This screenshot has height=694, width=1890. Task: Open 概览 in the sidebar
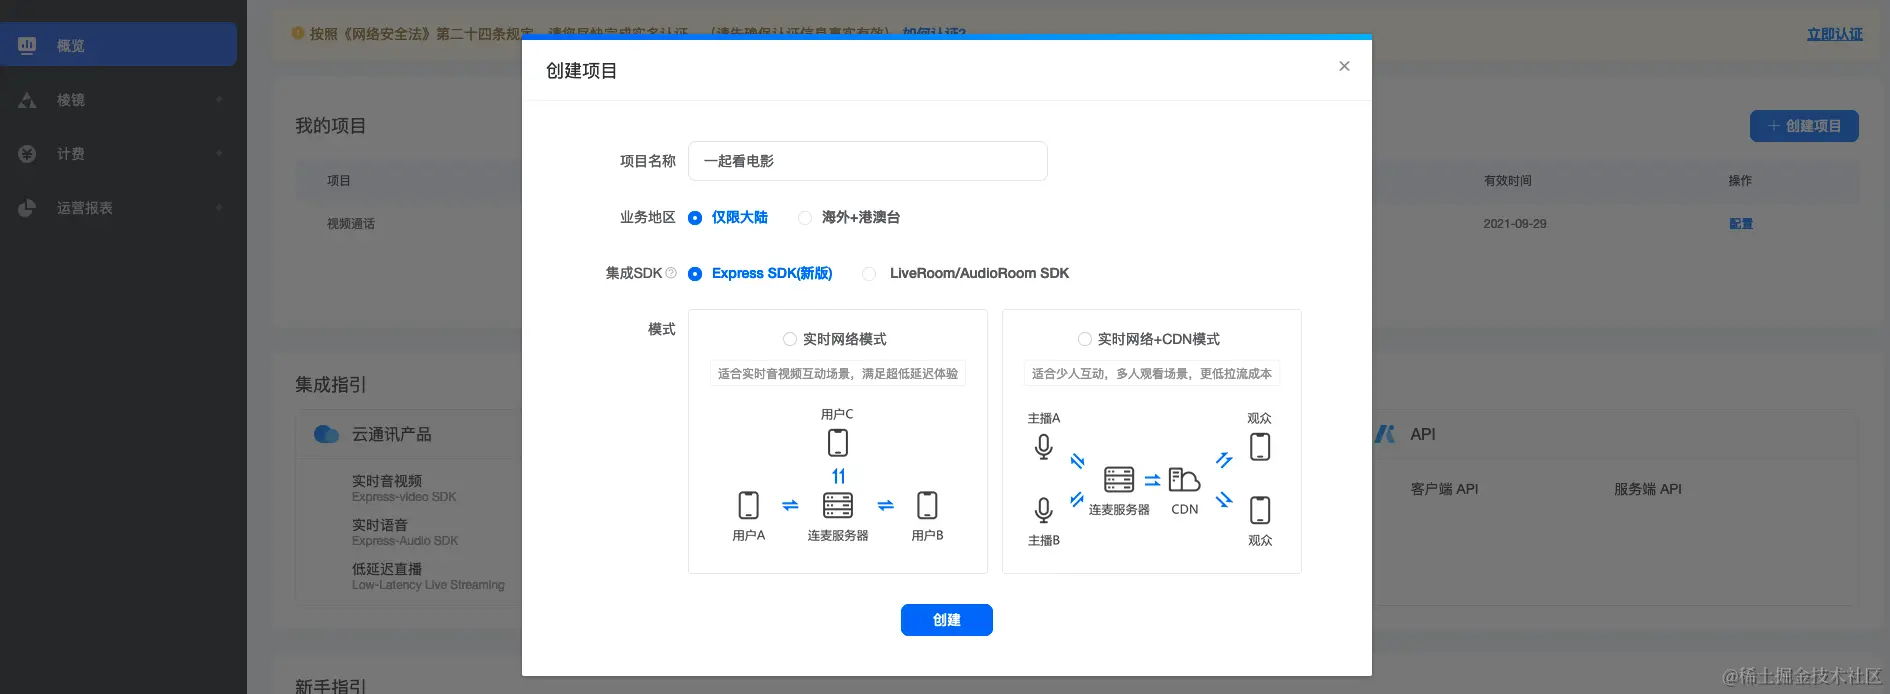click(x=118, y=45)
